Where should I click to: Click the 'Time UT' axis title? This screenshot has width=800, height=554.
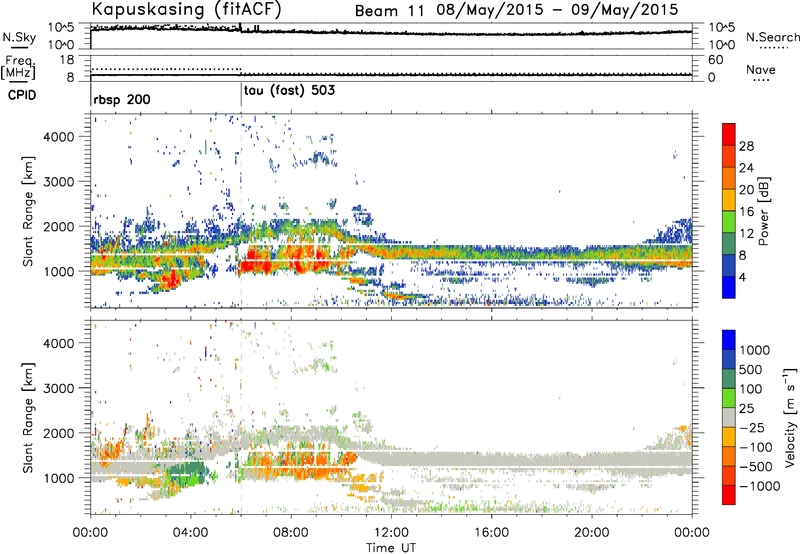coord(391,548)
